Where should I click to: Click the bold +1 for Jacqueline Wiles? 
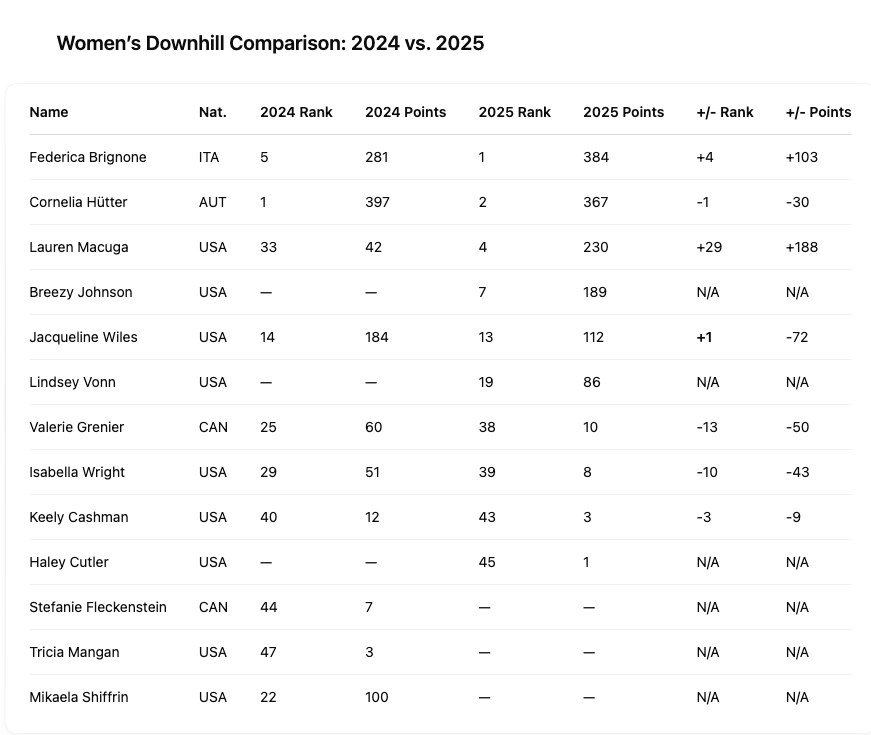704,337
